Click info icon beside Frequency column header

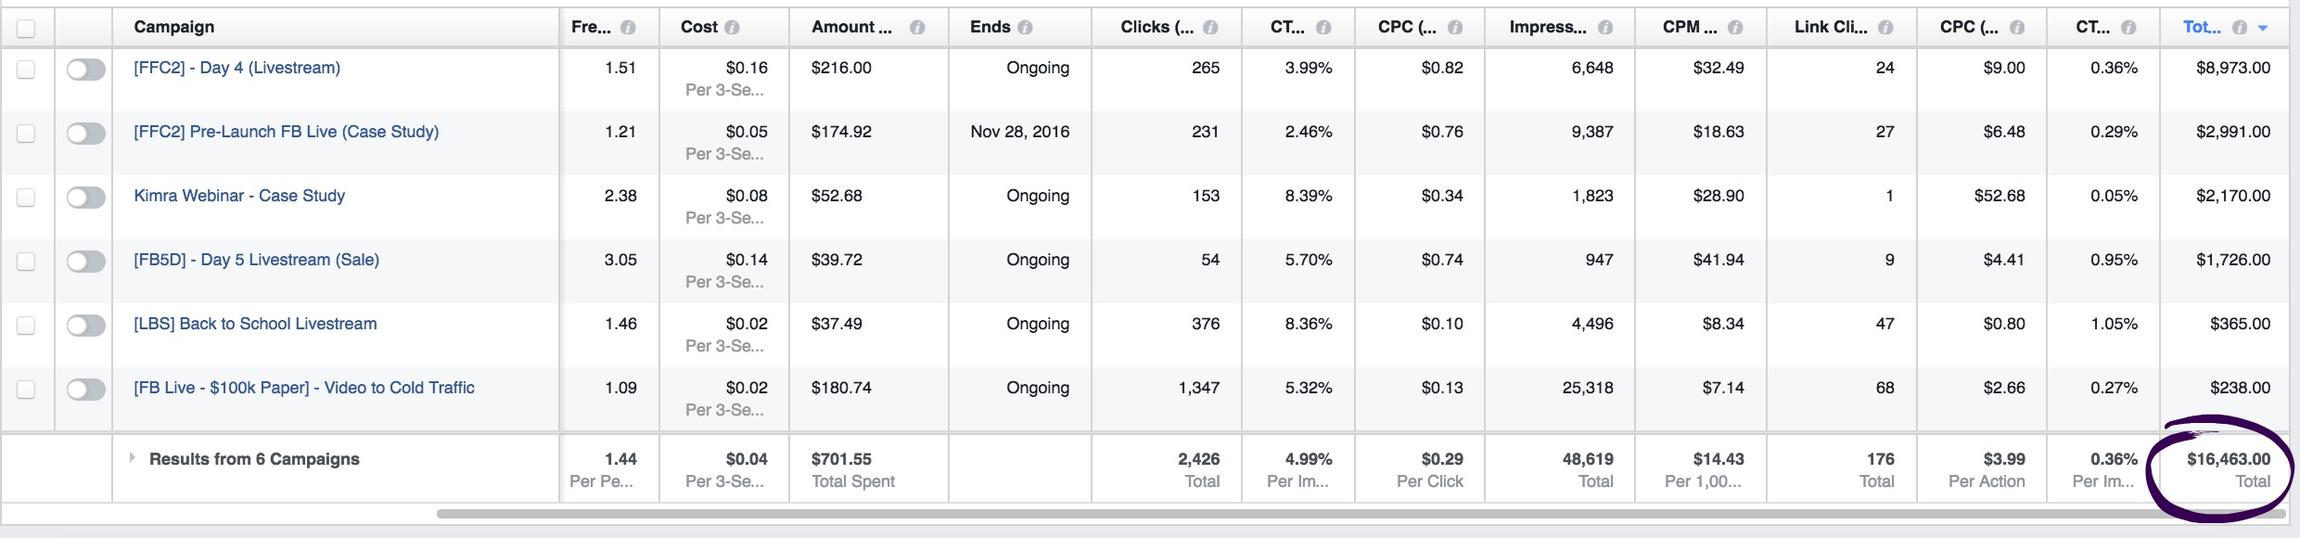[628, 28]
